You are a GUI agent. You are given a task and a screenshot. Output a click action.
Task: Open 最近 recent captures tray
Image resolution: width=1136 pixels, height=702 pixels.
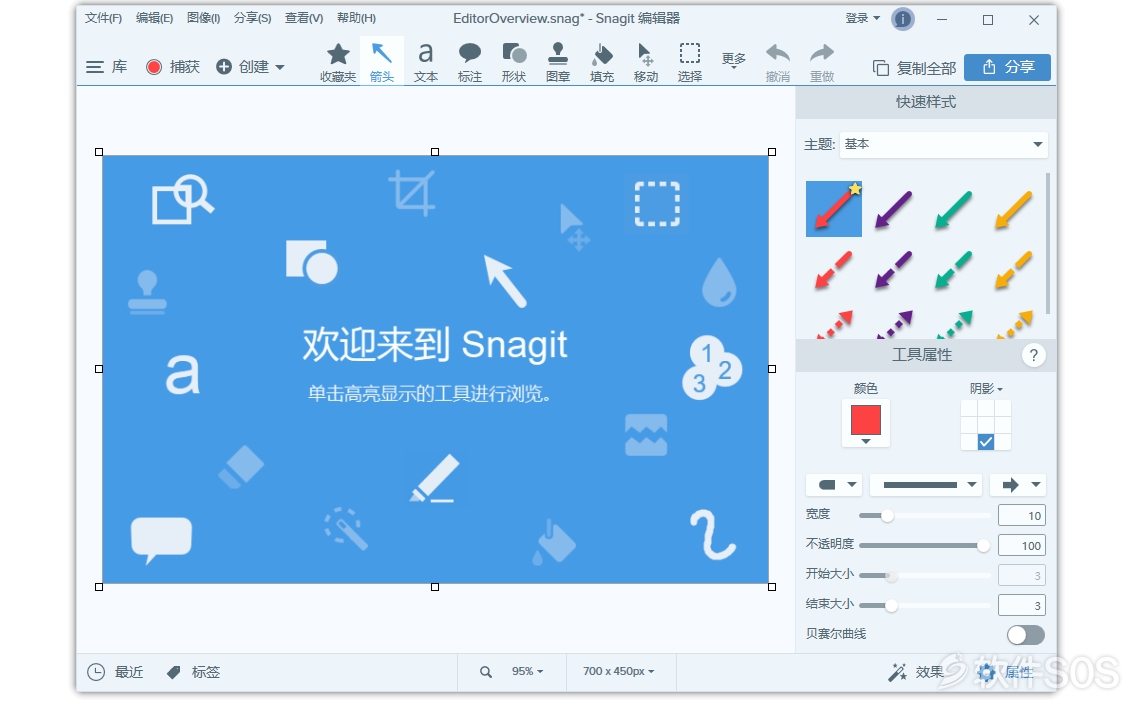(x=115, y=672)
